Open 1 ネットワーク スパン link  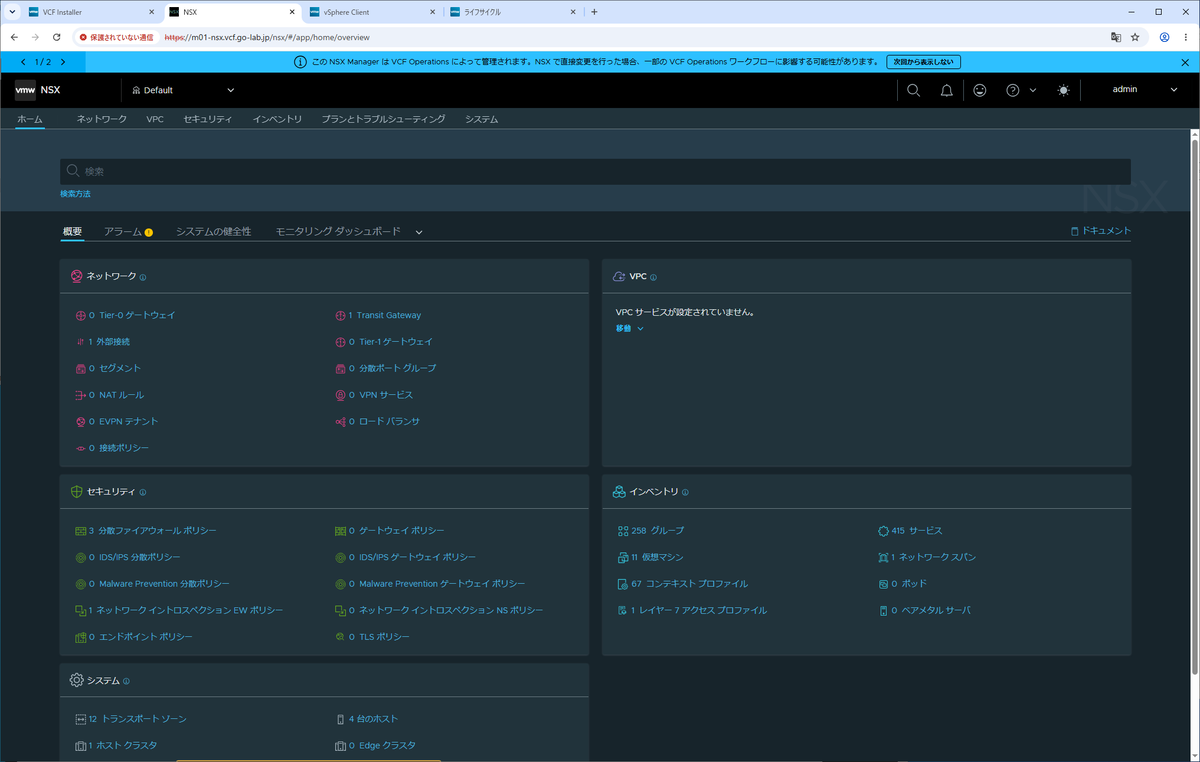[x=933, y=557]
